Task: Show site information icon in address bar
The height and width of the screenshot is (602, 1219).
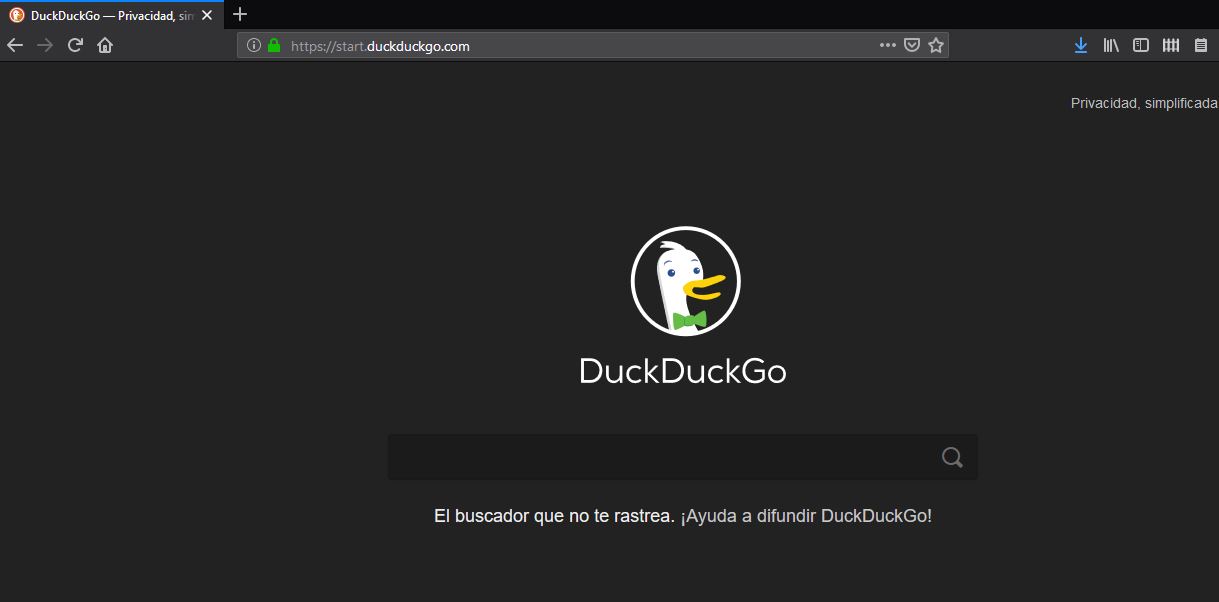Action: 254,45
